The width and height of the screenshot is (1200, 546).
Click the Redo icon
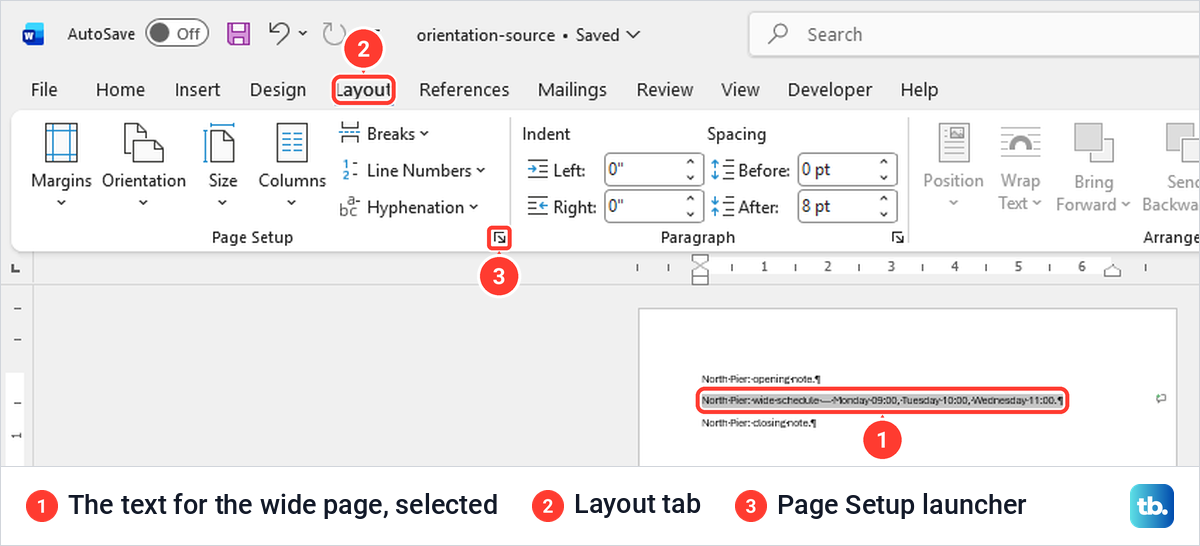click(x=333, y=35)
